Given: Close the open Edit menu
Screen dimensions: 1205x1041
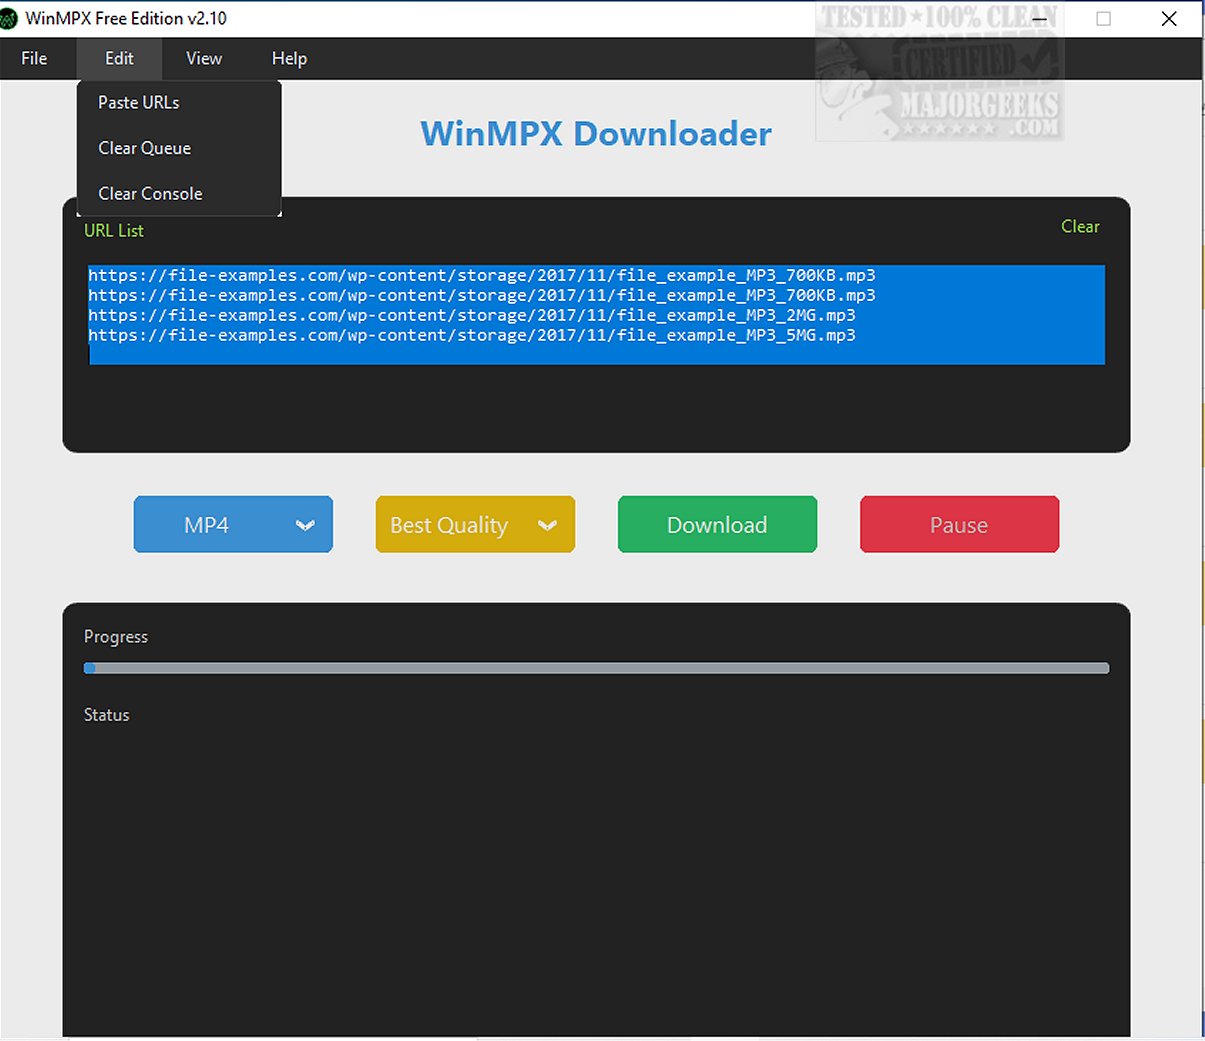Looking at the screenshot, I should click(x=119, y=58).
